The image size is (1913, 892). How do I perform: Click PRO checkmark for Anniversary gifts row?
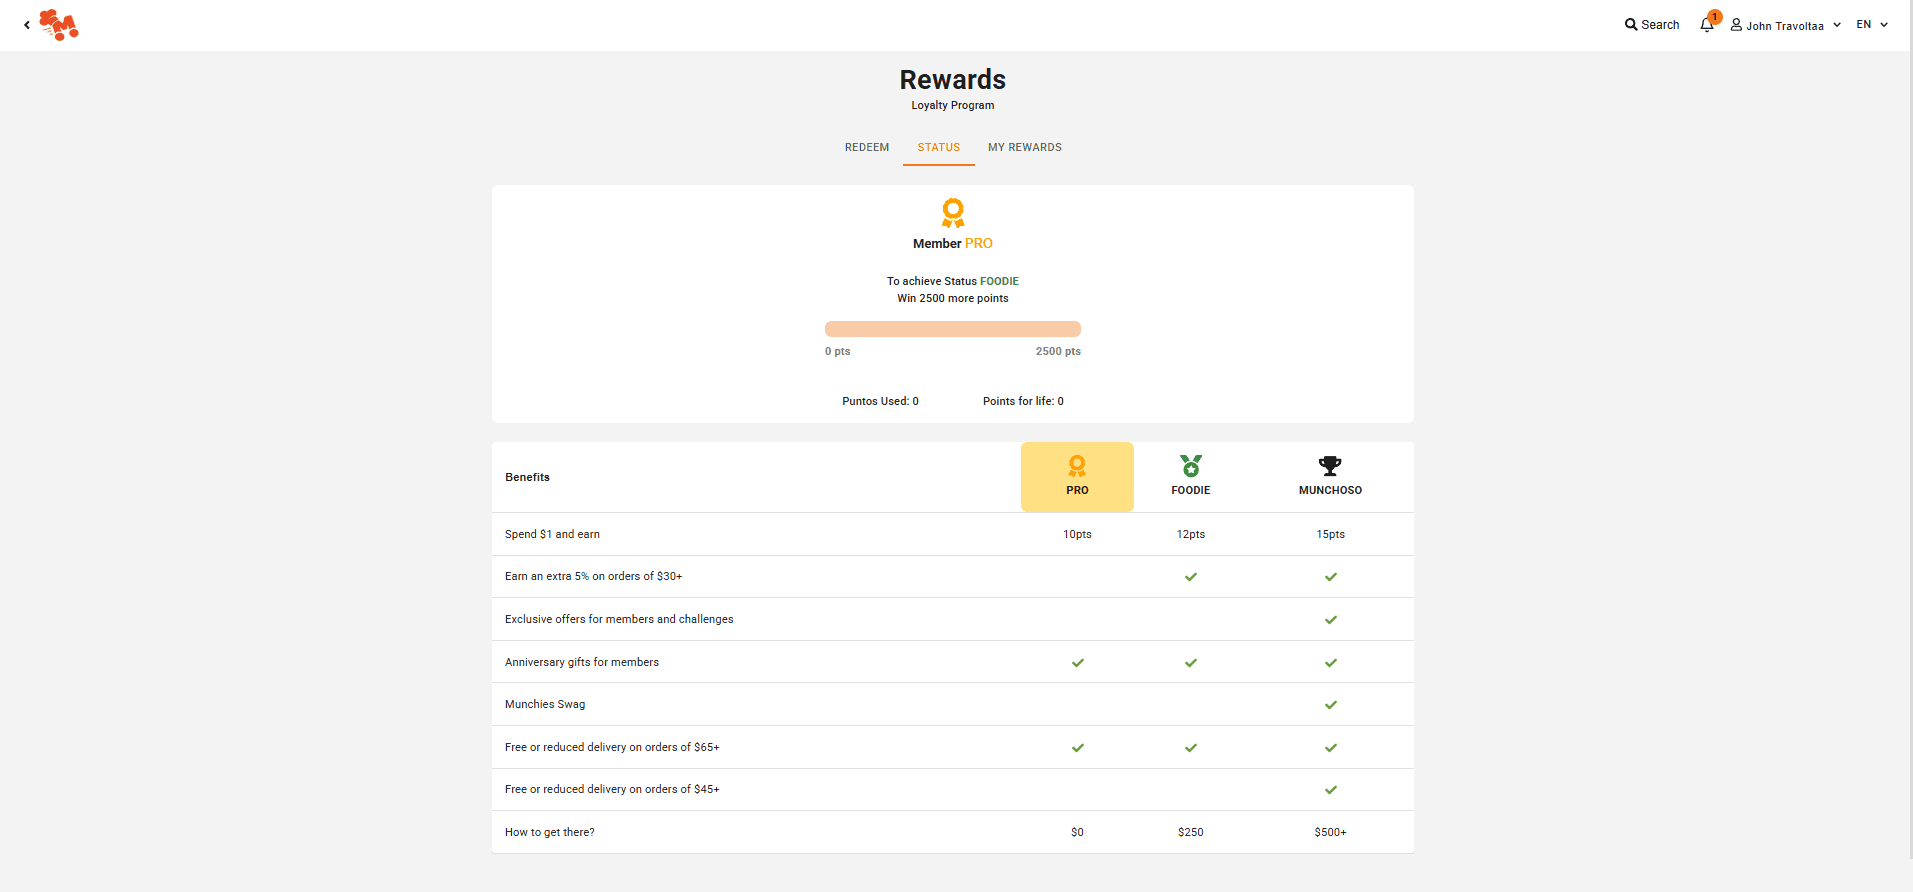point(1078,663)
